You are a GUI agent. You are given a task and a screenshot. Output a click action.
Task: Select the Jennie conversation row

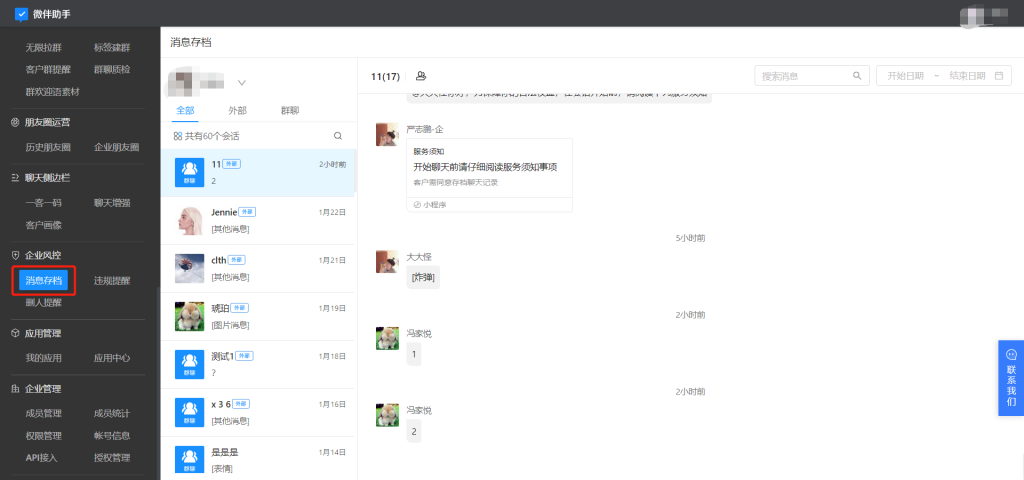point(259,221)
